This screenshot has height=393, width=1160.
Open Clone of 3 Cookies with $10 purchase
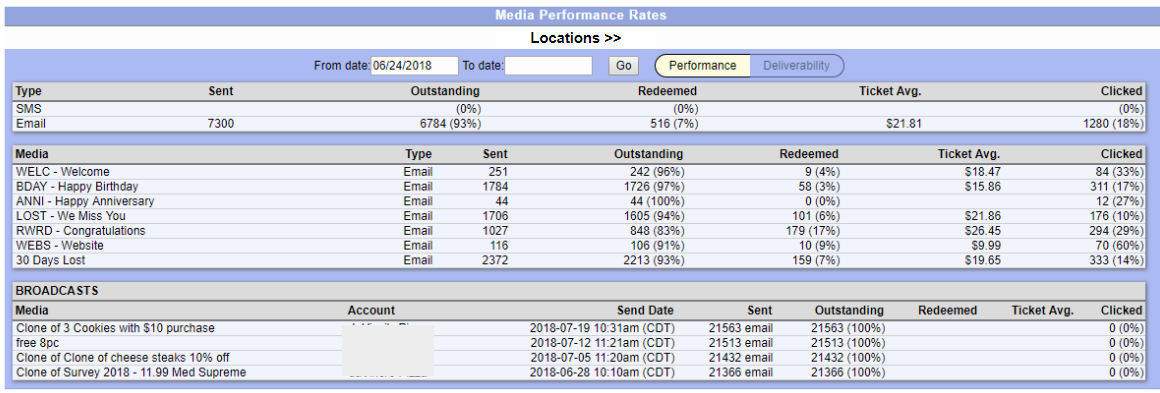click(115, 328)
